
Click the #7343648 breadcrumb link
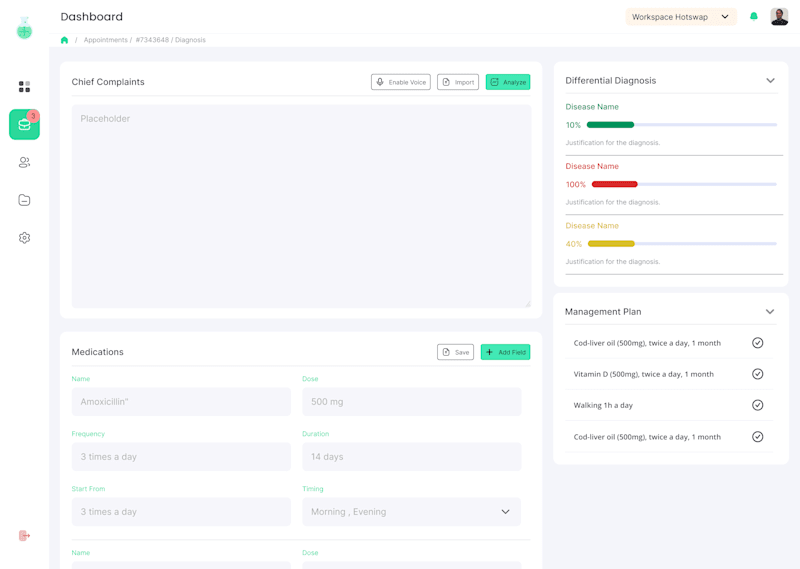(152, 40)
